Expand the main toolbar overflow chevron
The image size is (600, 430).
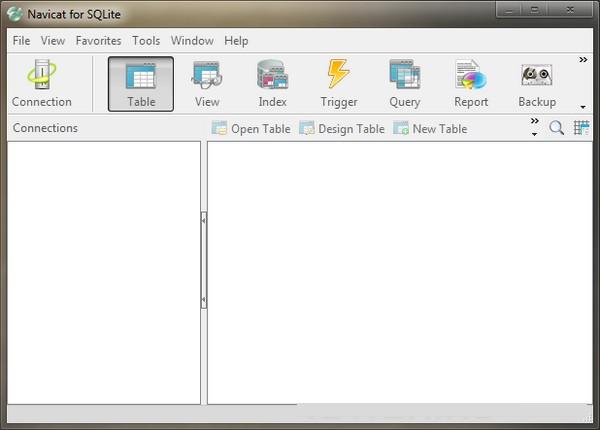(x=583, y=61)
